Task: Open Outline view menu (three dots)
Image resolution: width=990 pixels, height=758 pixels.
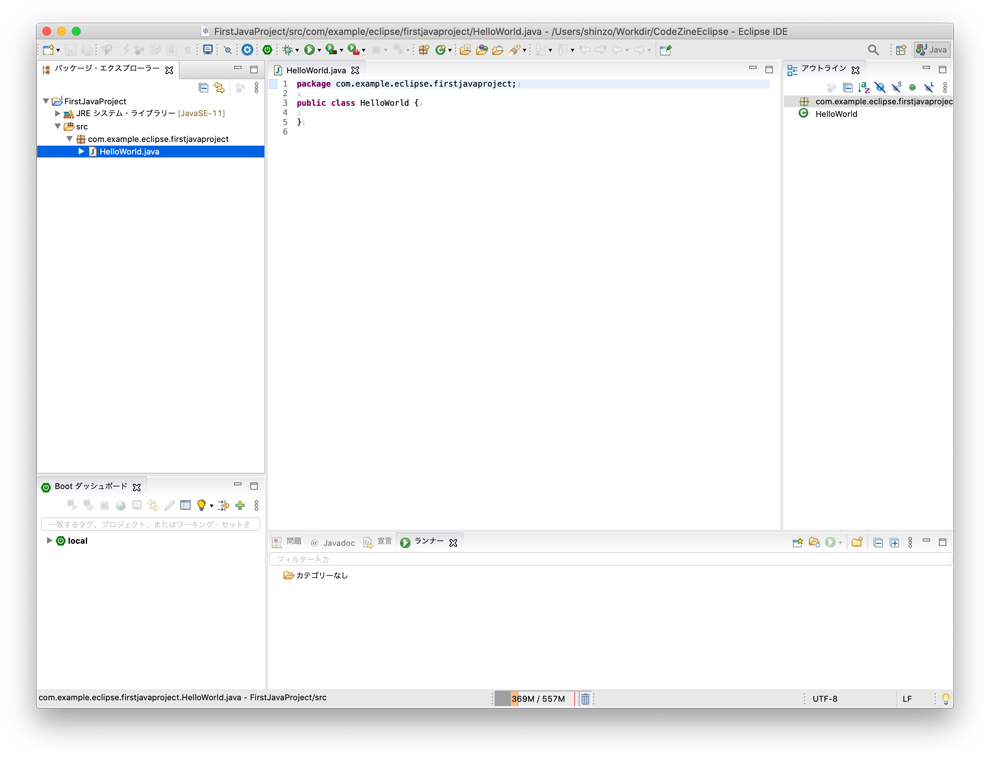Action: click(x=945, y=88)
